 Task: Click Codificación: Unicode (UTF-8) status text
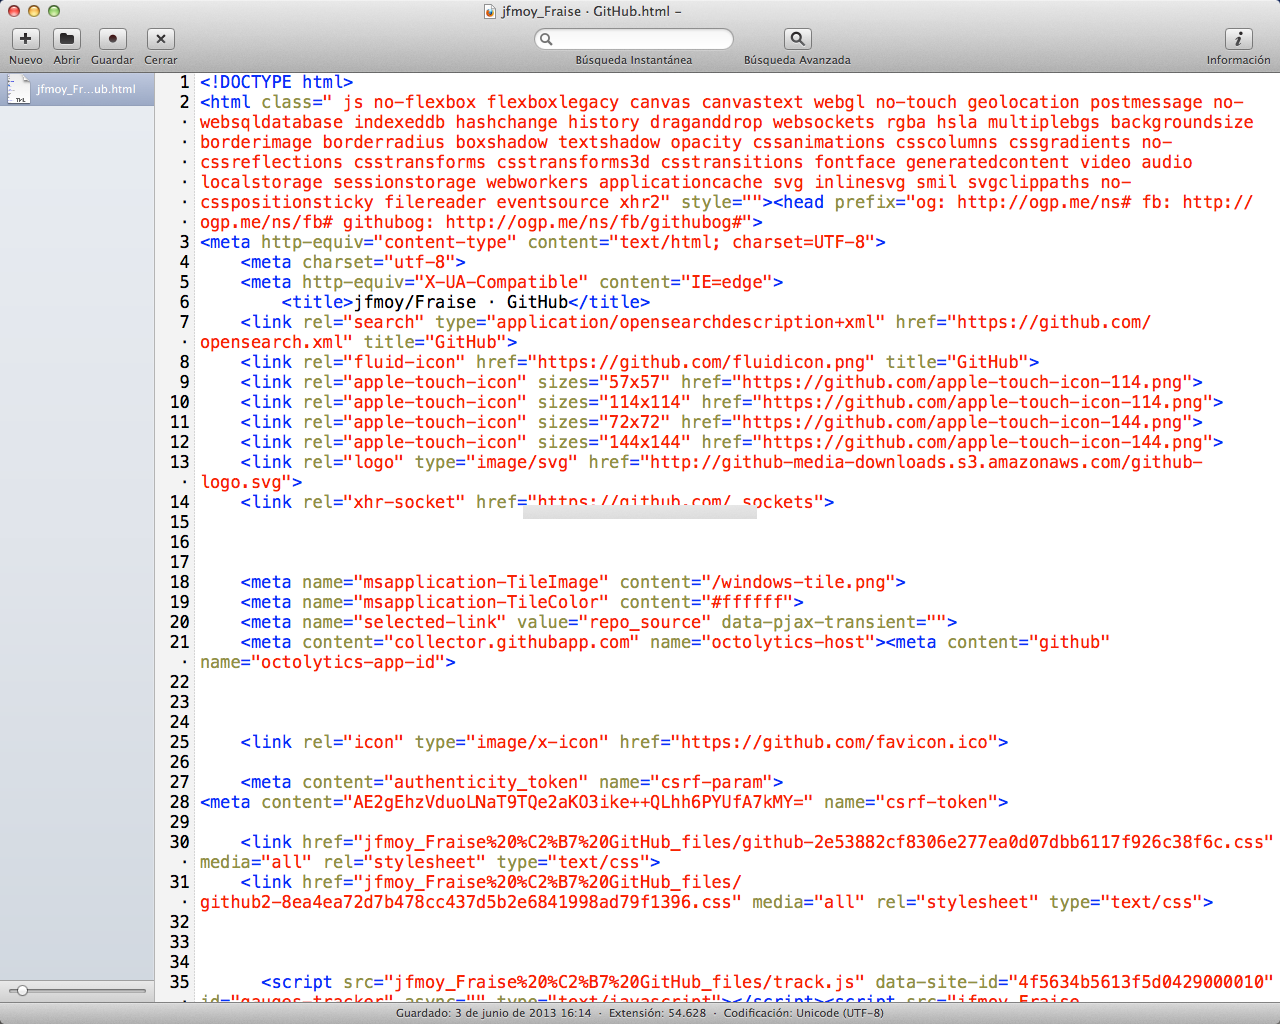coord(804,1013)
